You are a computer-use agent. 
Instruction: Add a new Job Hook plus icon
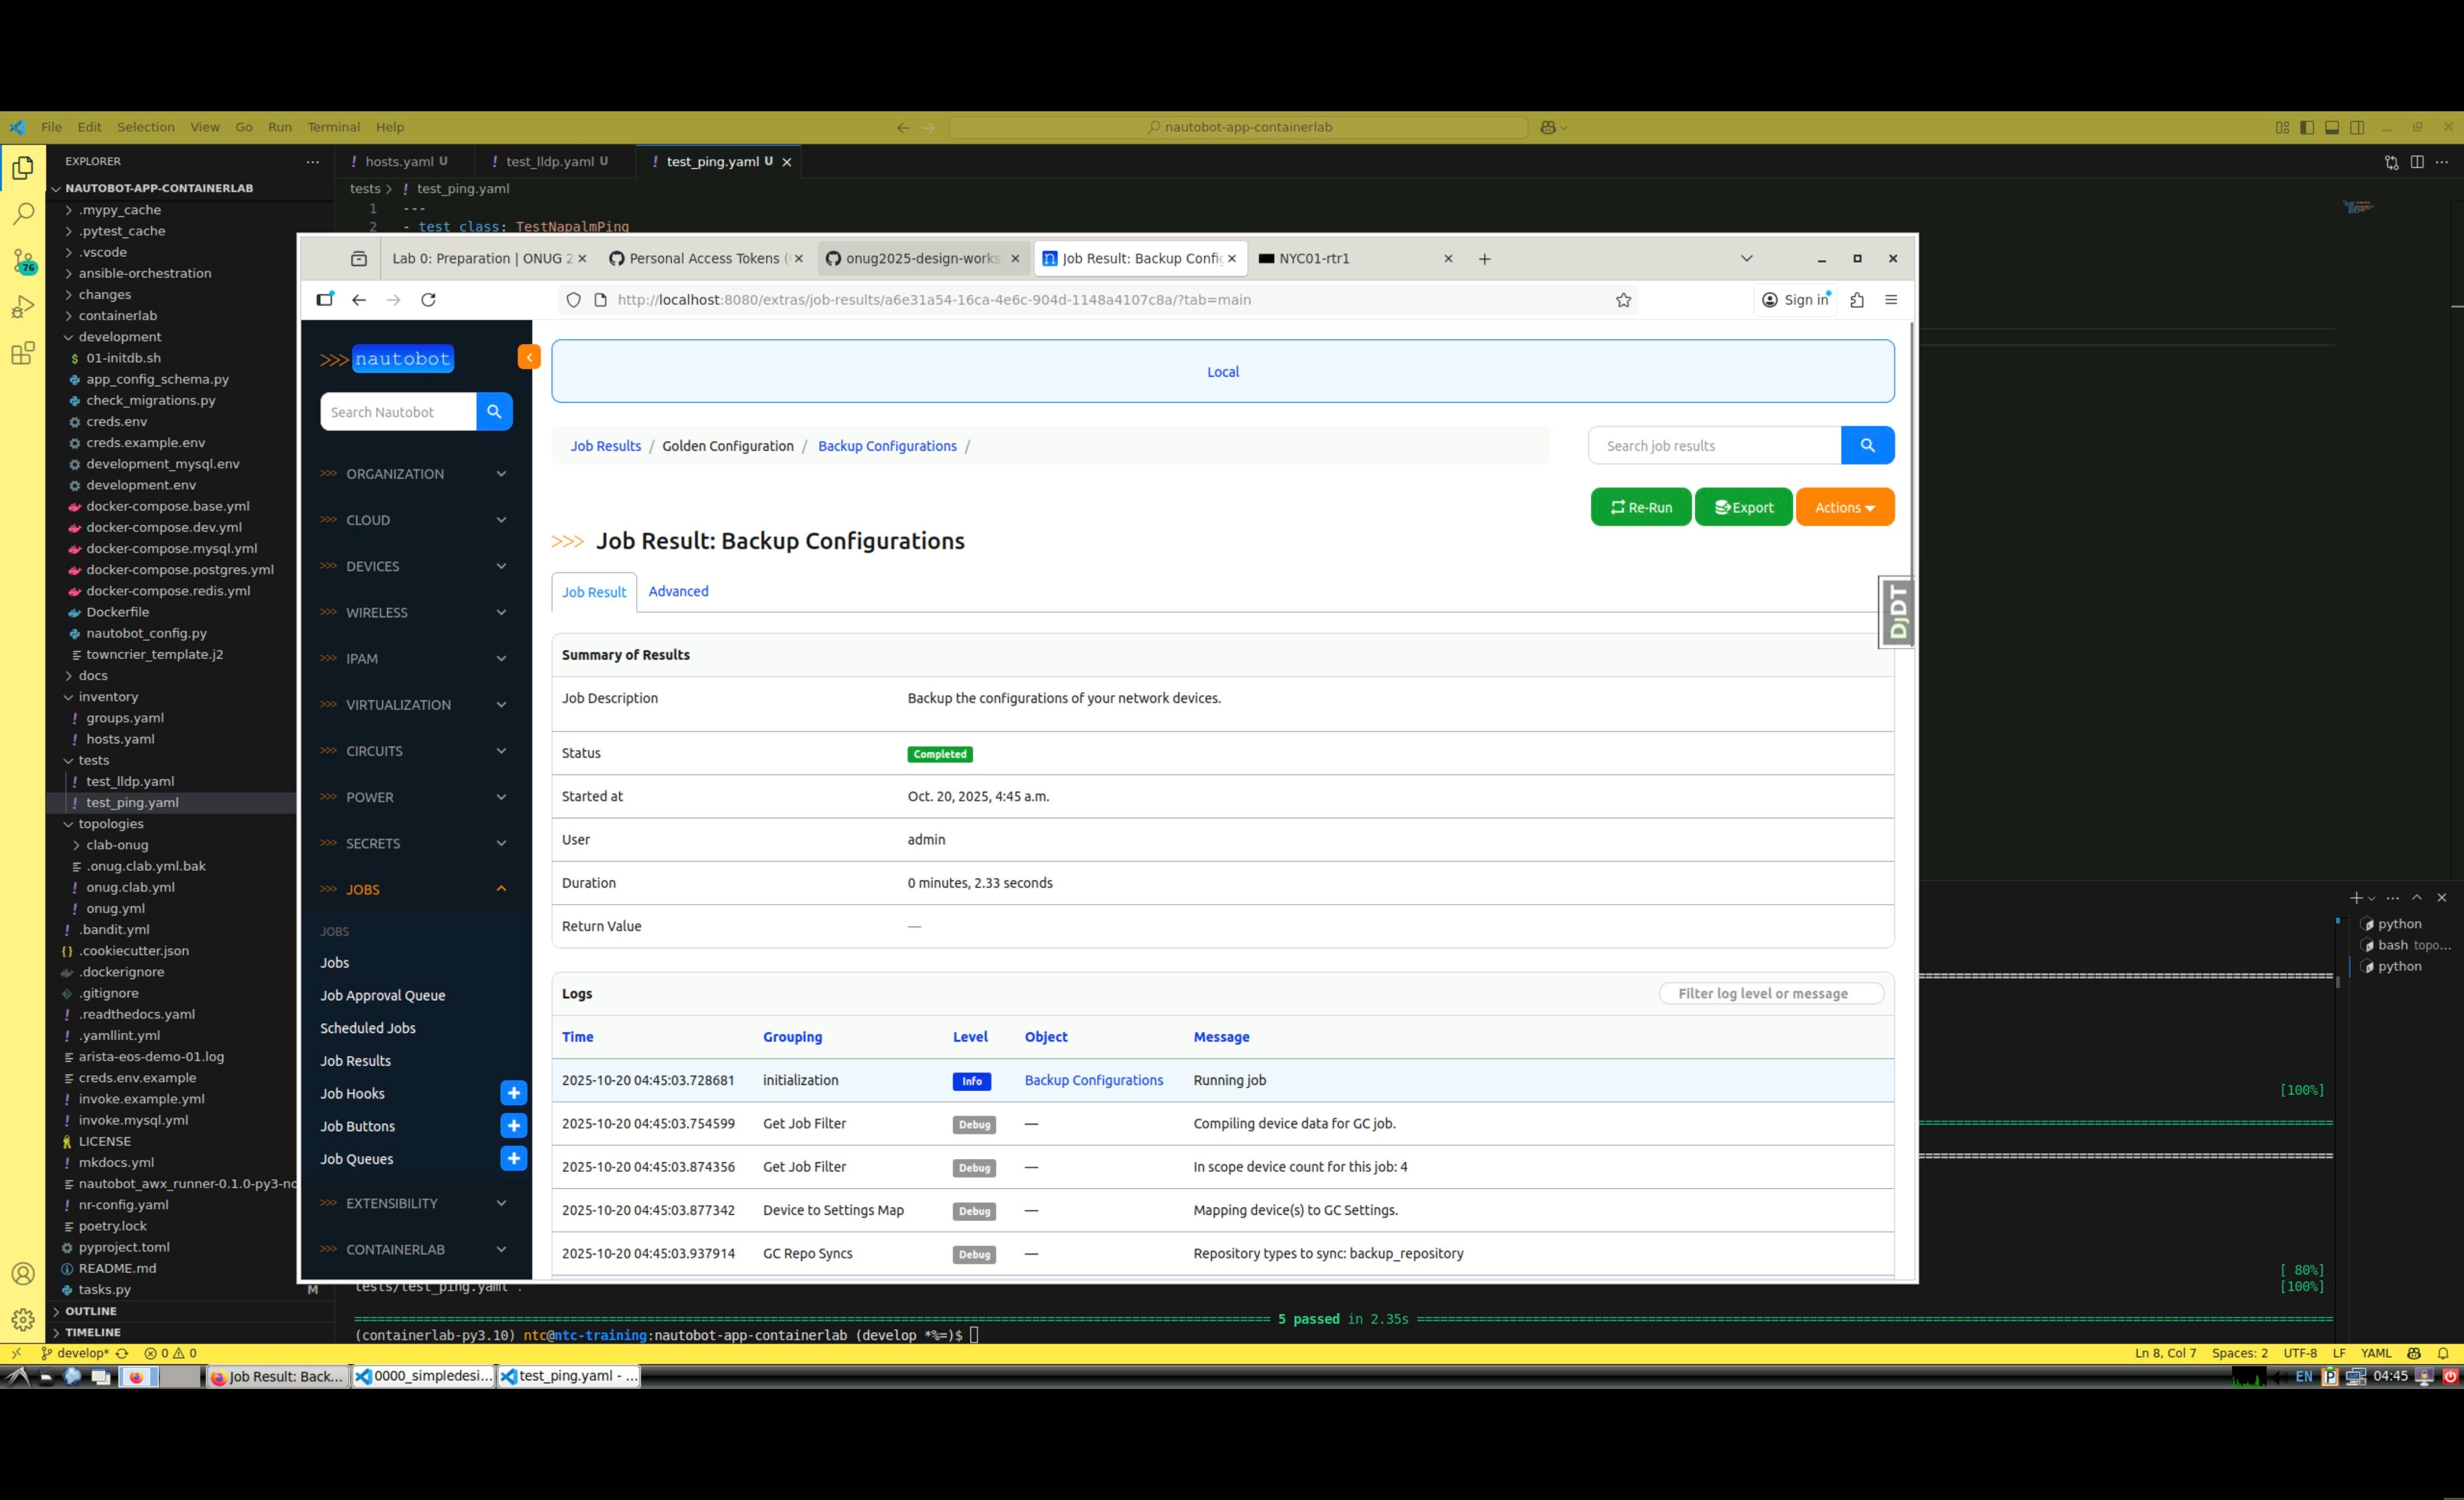coord(513,1093)
